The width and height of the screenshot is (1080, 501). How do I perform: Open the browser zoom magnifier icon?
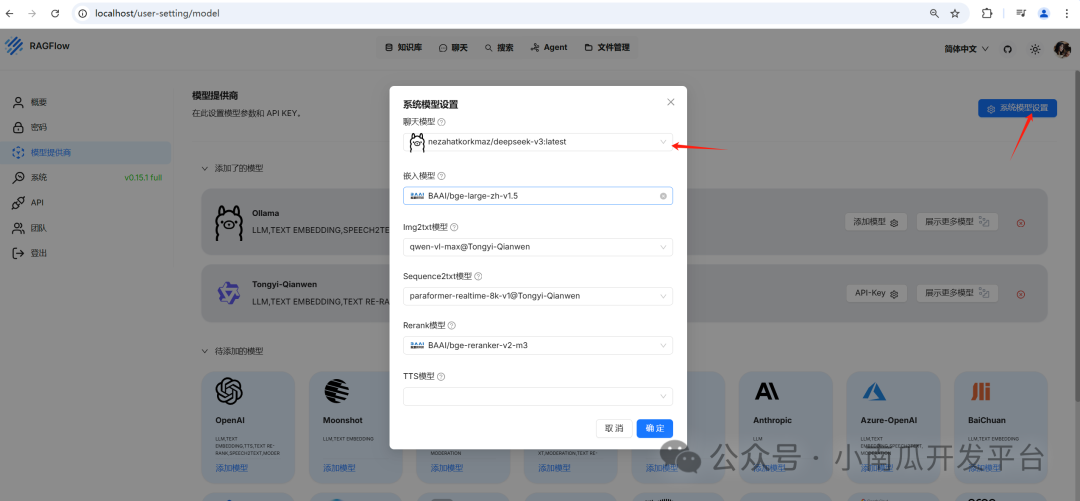pos(935,13)
